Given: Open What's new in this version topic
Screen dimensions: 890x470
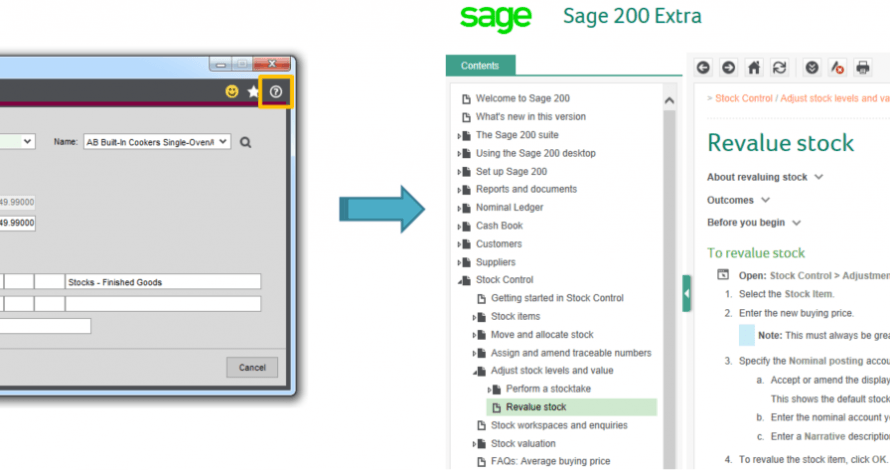Looking at the screenshot, I should 531,116.
